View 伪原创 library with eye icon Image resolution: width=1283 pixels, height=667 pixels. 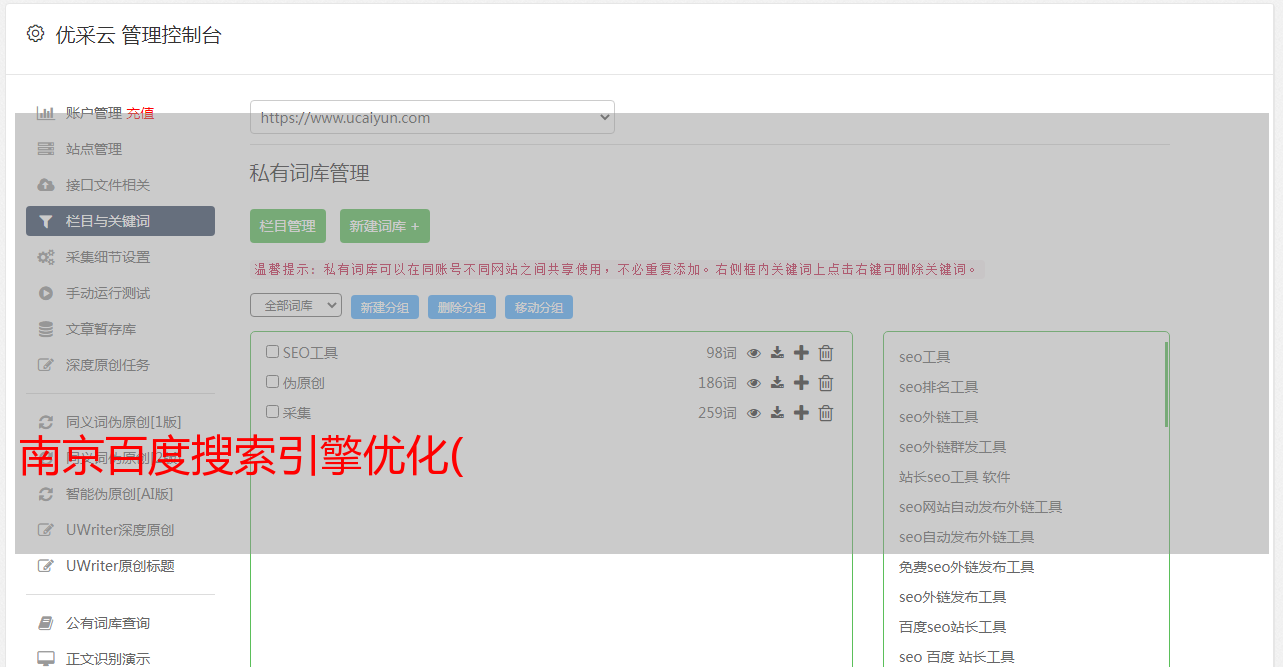(x=754, y=383)
